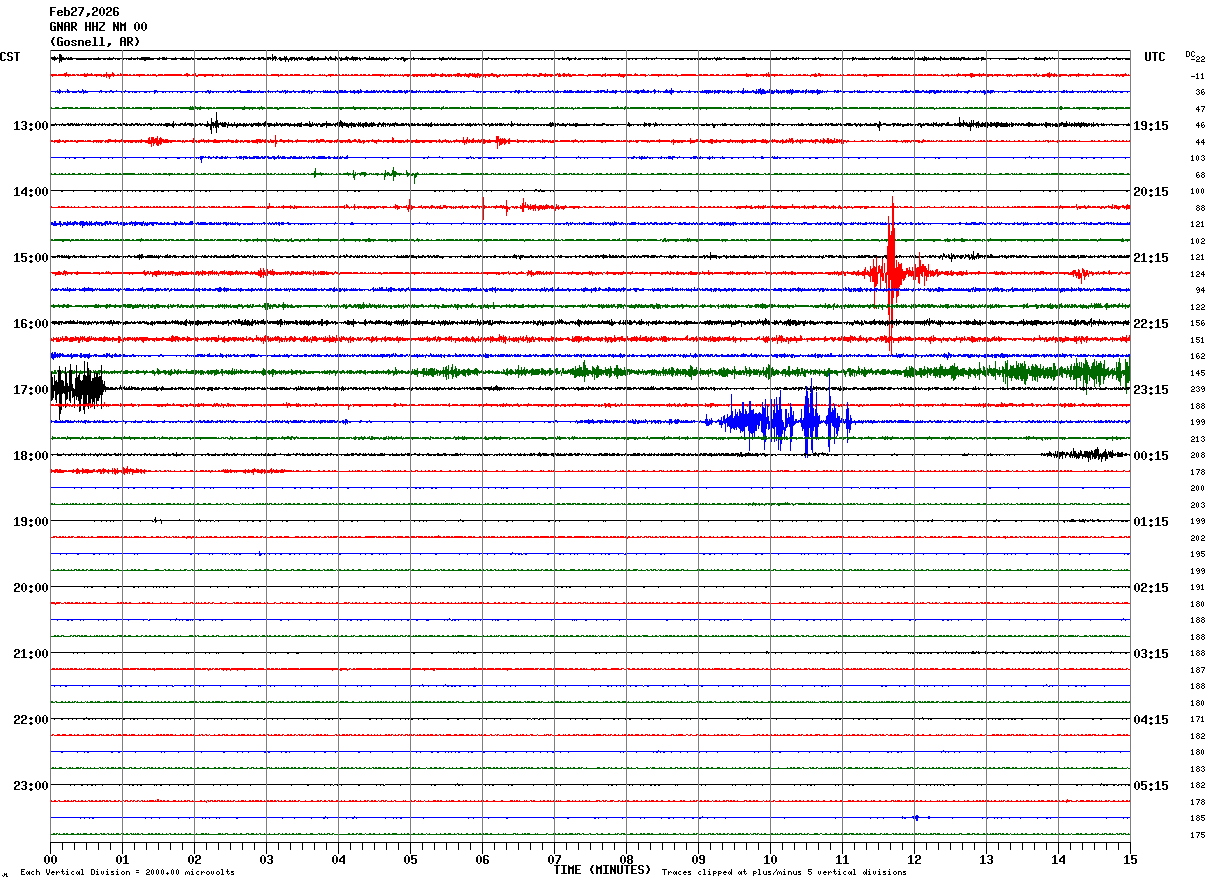1210x886 pixels.
Task: Click the 05:15 UTC time label
Action: (x=1151, y=786)
